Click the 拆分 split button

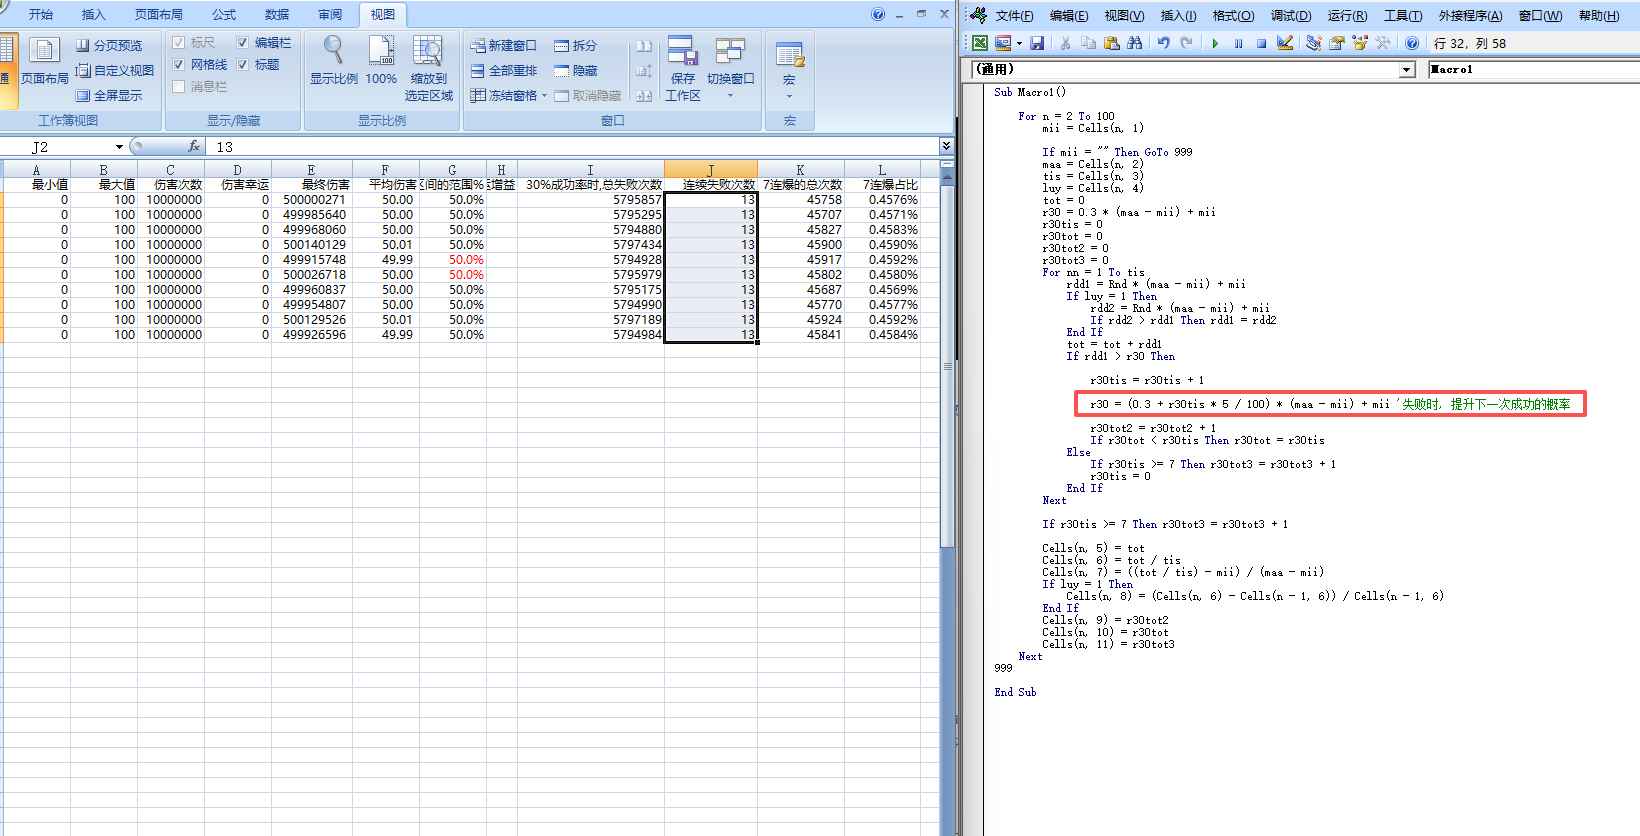point(576,46)
